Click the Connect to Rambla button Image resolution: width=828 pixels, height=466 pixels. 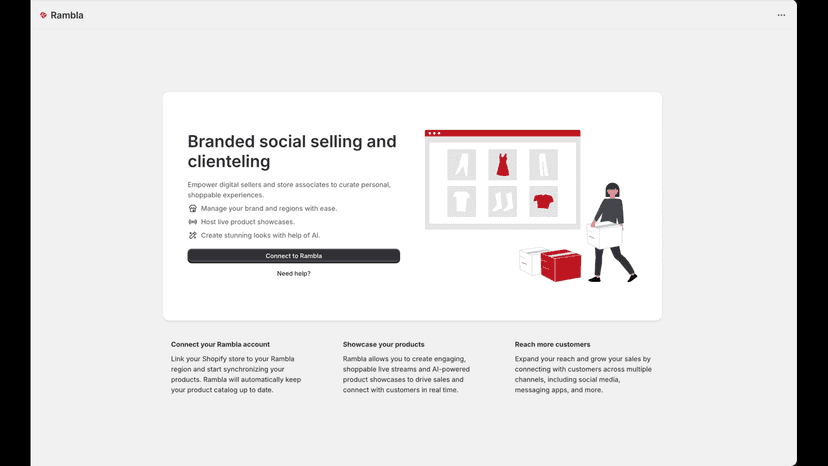294,256
